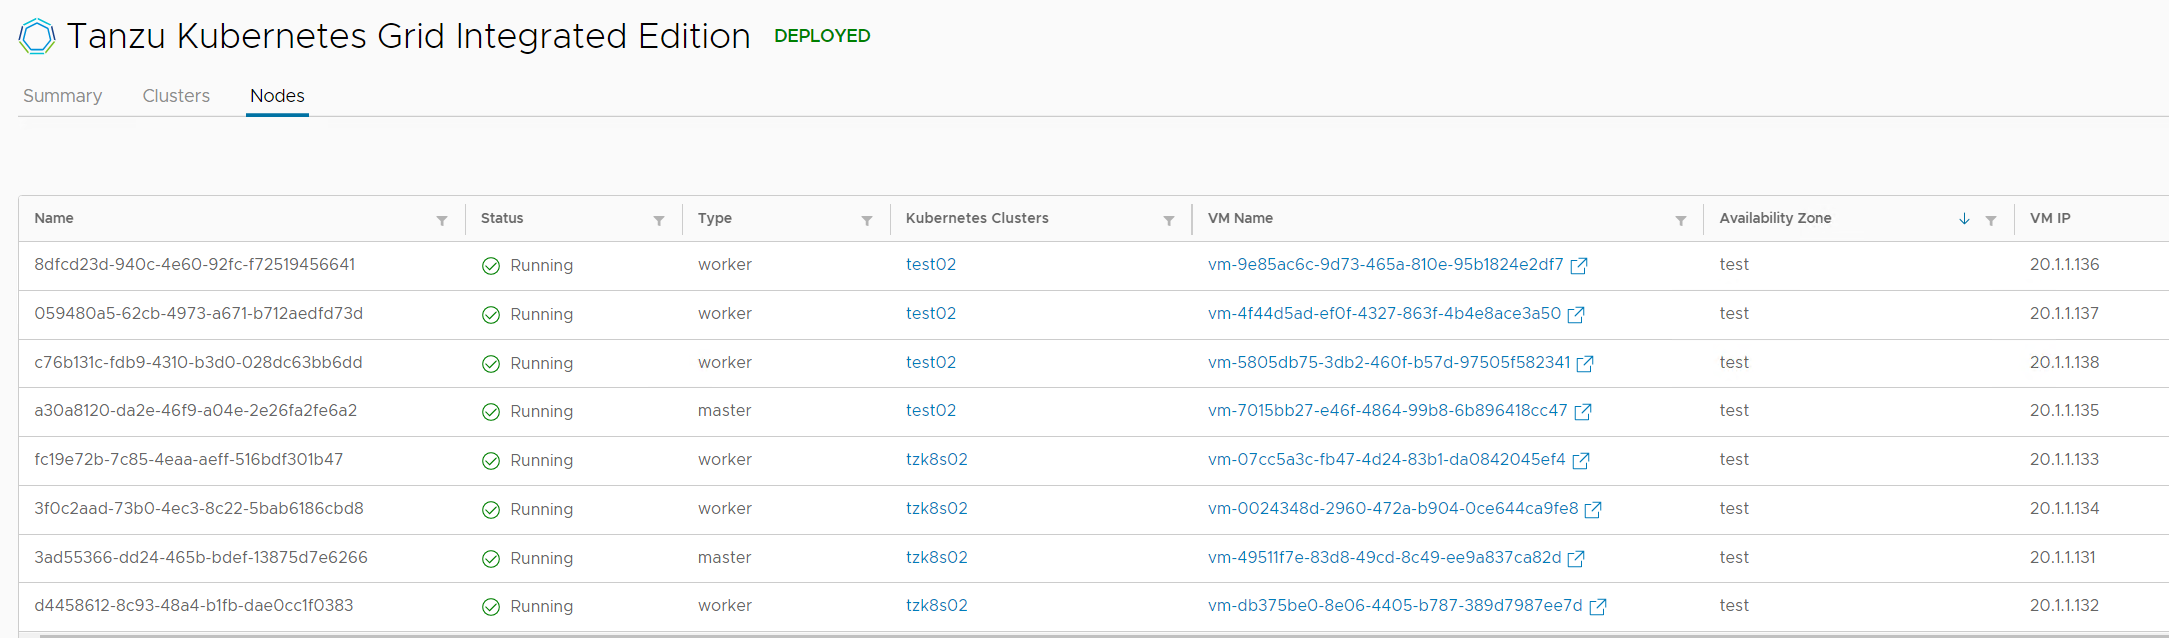The height and width of the screenshot is (638, 2169).
Task: Open test02 cluster link for node 8dfcd23d
Action: coord(931,264)
